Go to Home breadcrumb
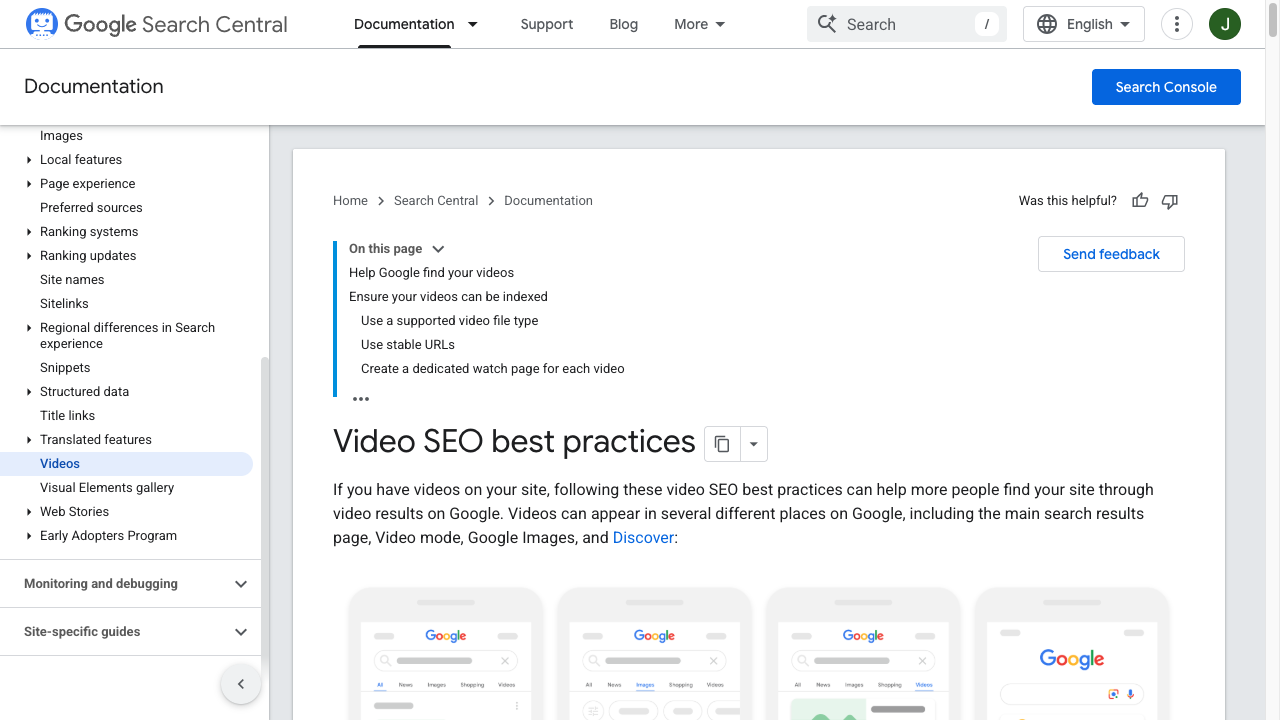Screen dimensions: 1280x720 [x=350, y=201]
